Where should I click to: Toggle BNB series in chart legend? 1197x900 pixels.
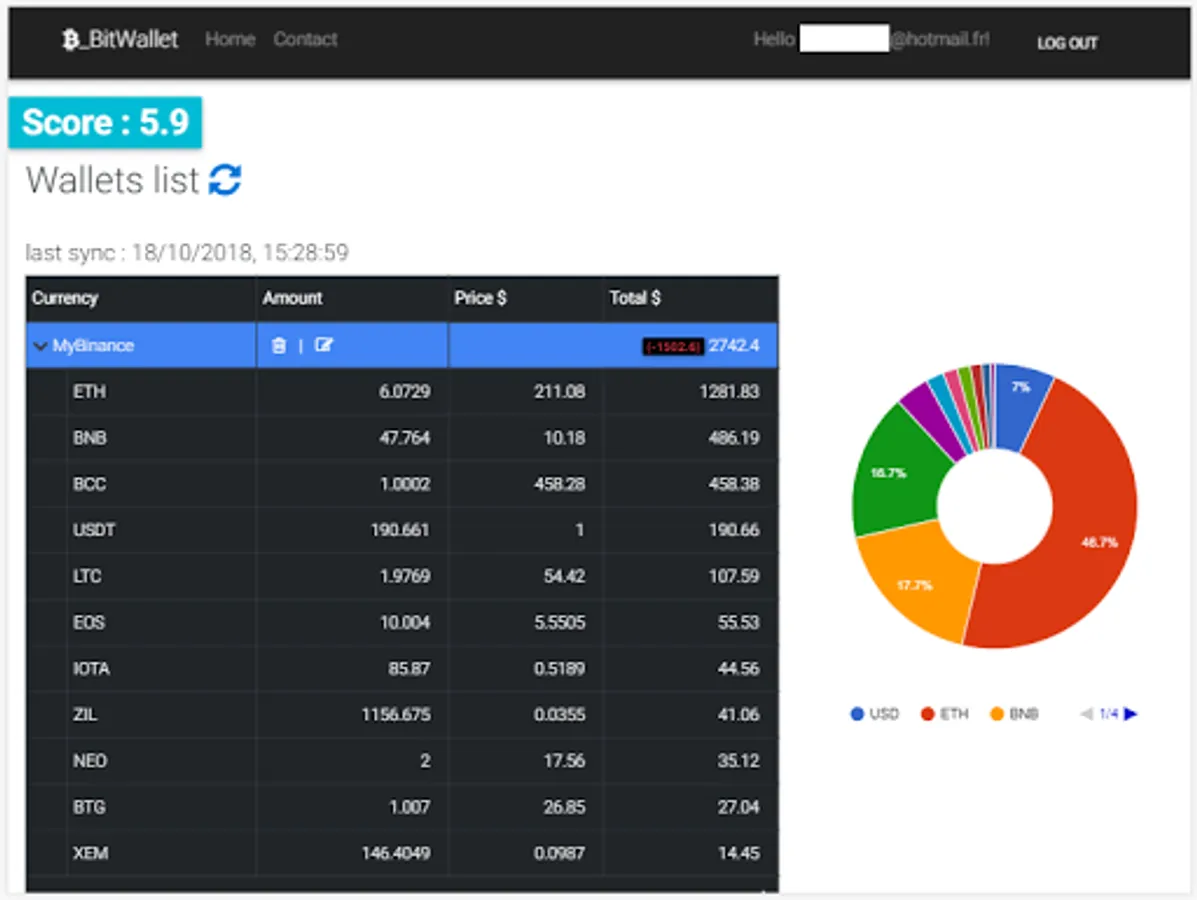click(1014, 714)
